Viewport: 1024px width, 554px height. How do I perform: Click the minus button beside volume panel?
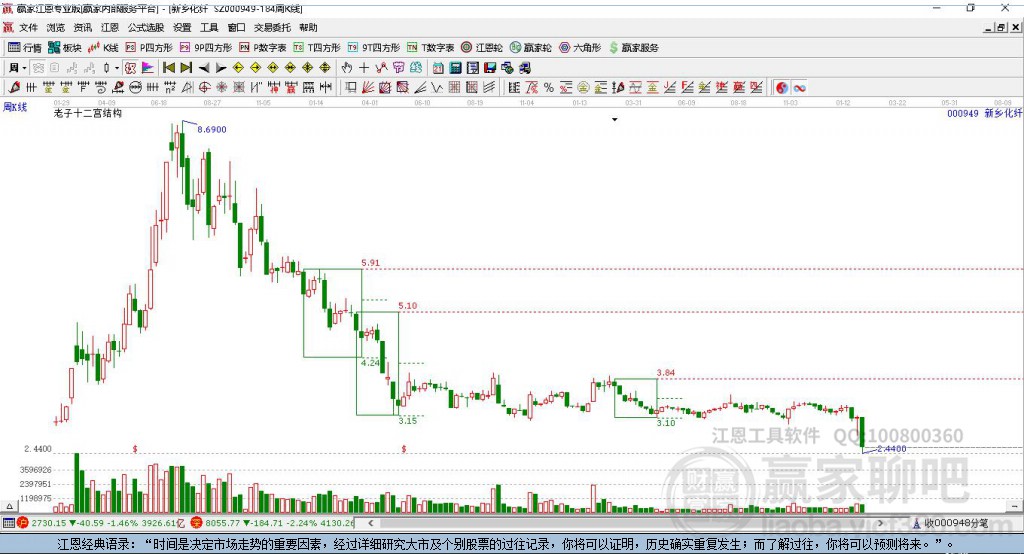[x=1014, y=506]
